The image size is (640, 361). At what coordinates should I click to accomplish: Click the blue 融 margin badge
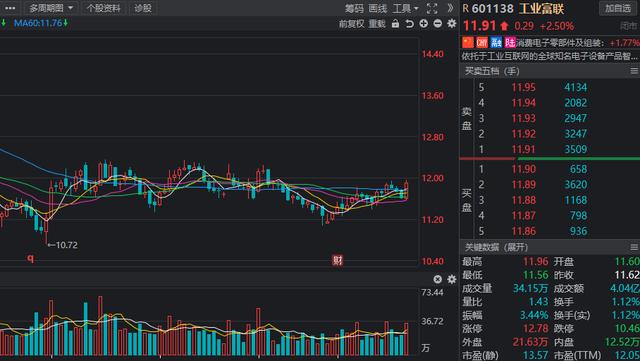click(496, 42)
